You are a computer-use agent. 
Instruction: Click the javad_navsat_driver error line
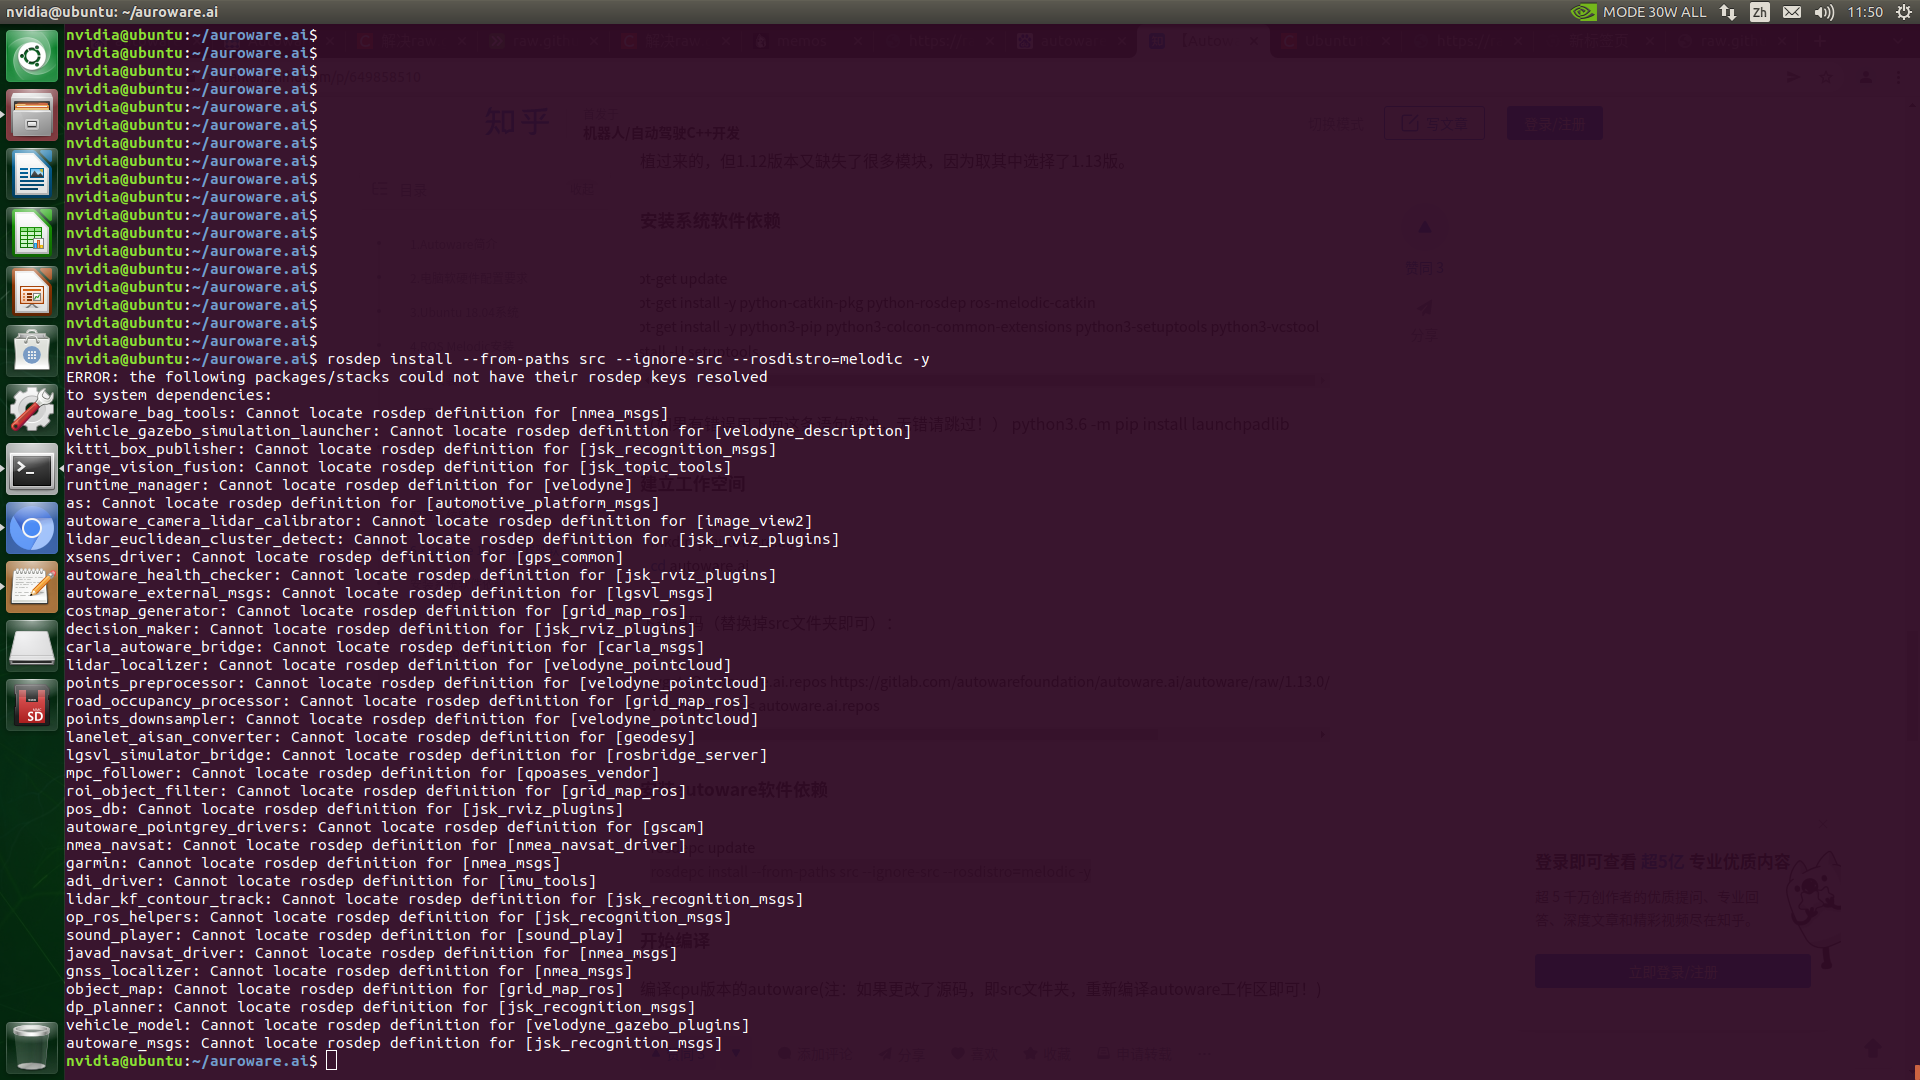[372, 953]
